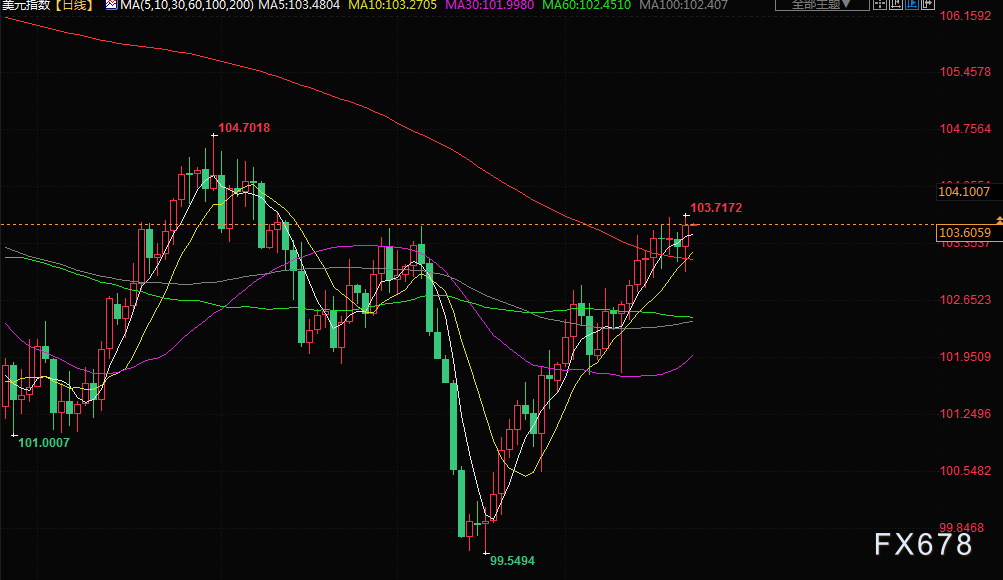1003x580 pixels.
Task: Activate the blue highlighted play-arrow chart icon
Action: (912, 4)
